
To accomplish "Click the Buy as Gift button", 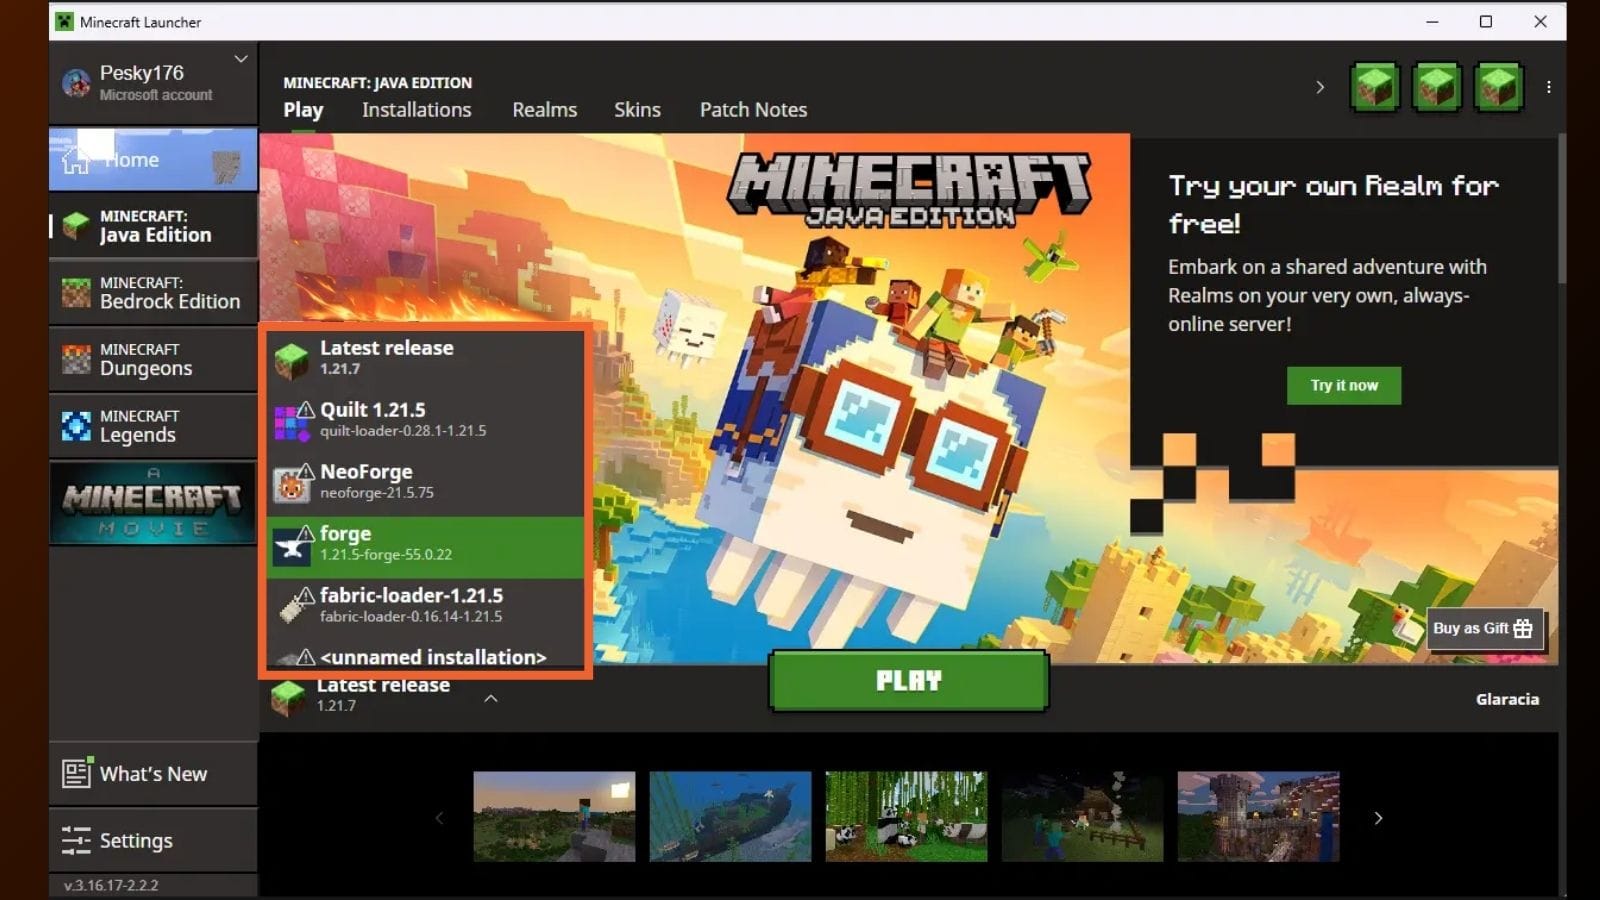I will coord(1483,628).
